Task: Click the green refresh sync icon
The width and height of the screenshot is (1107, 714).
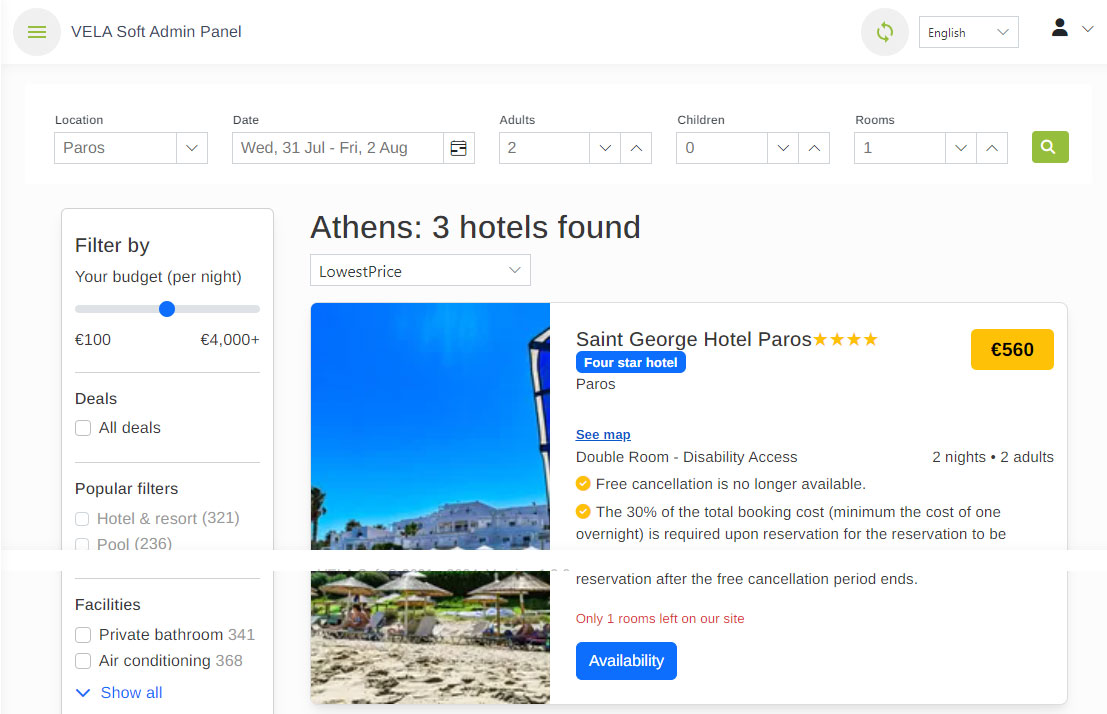Action: (x=884, y=32)
